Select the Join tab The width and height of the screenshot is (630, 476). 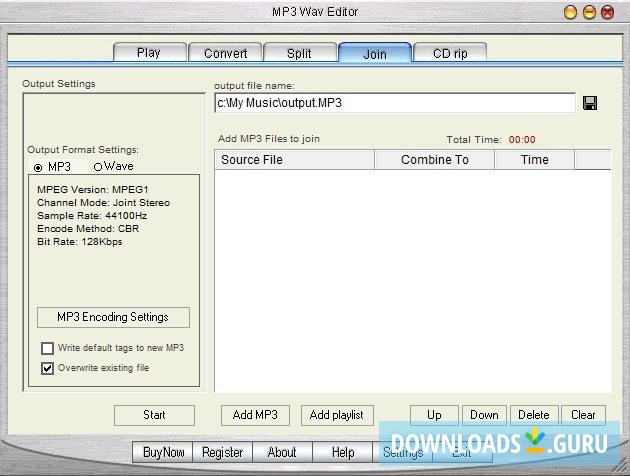click(375, 53)
